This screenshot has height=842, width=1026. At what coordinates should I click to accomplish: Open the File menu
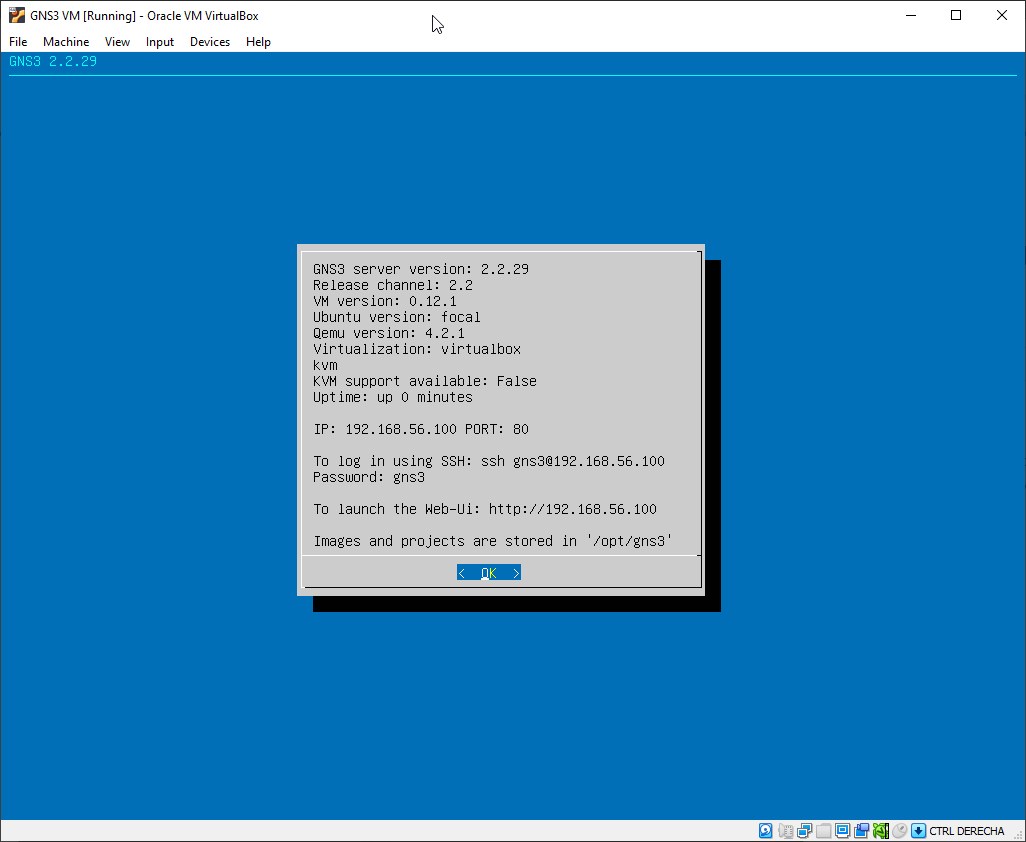pyautogui.click(x=18, y=42)
